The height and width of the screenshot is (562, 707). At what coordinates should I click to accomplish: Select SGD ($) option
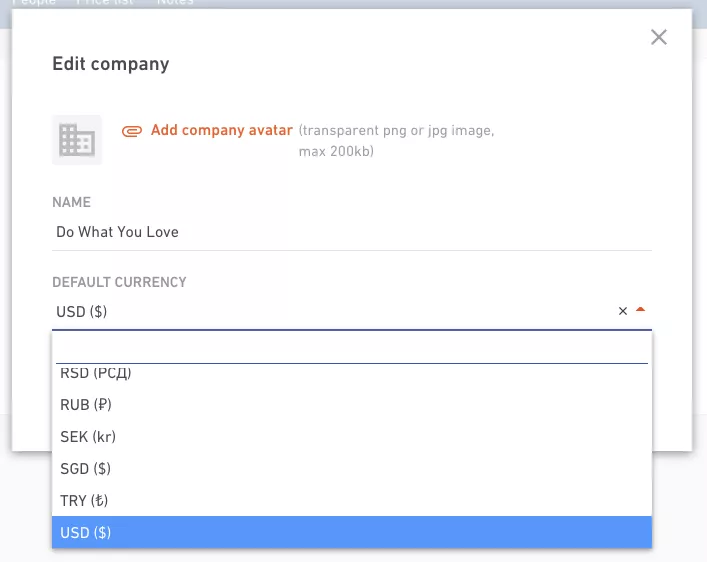pyautogui.click(x=352, y=469)
